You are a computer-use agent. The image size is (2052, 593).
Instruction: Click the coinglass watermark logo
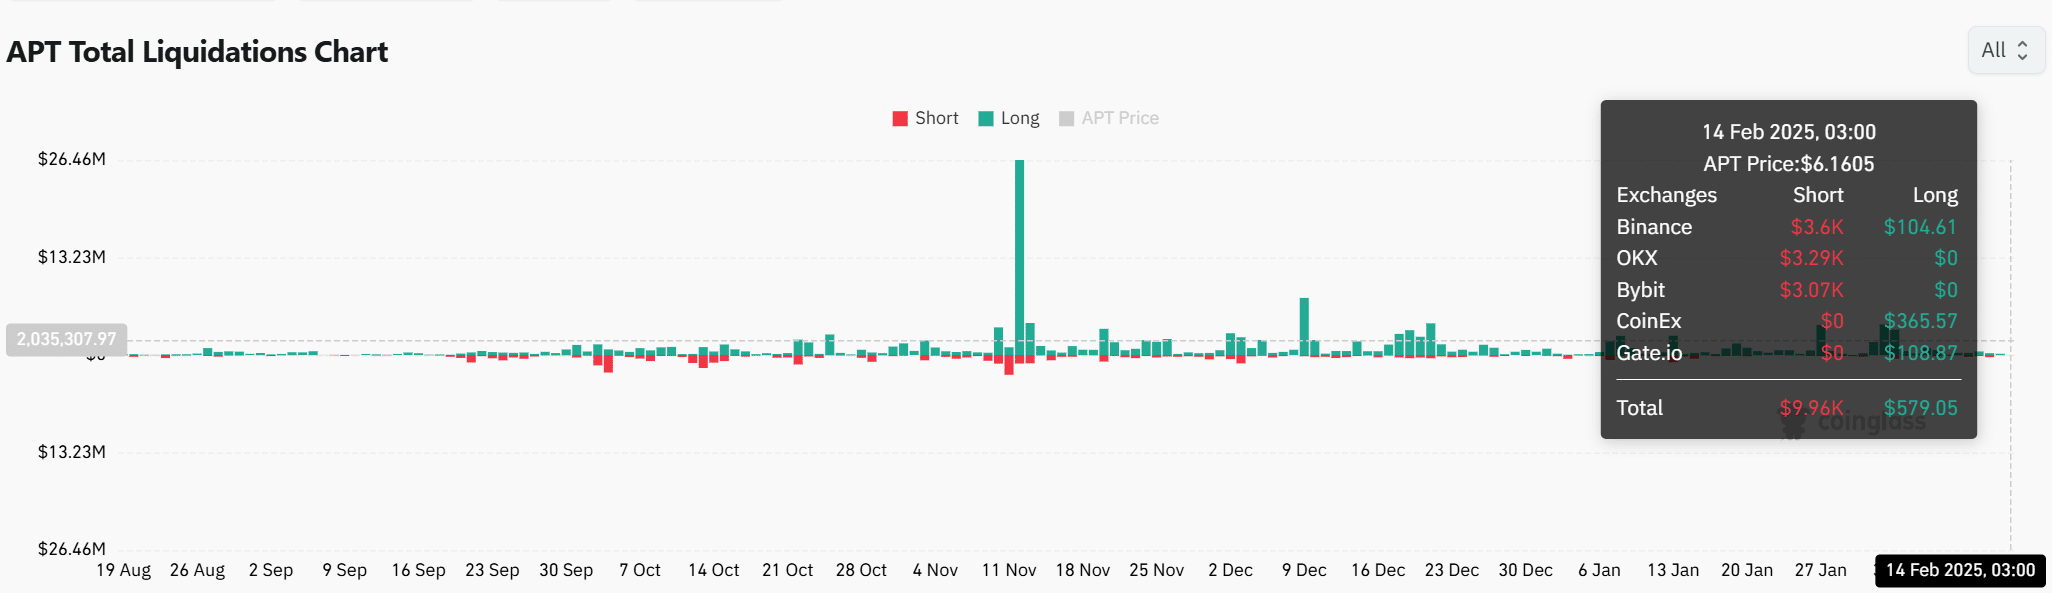1793,426
